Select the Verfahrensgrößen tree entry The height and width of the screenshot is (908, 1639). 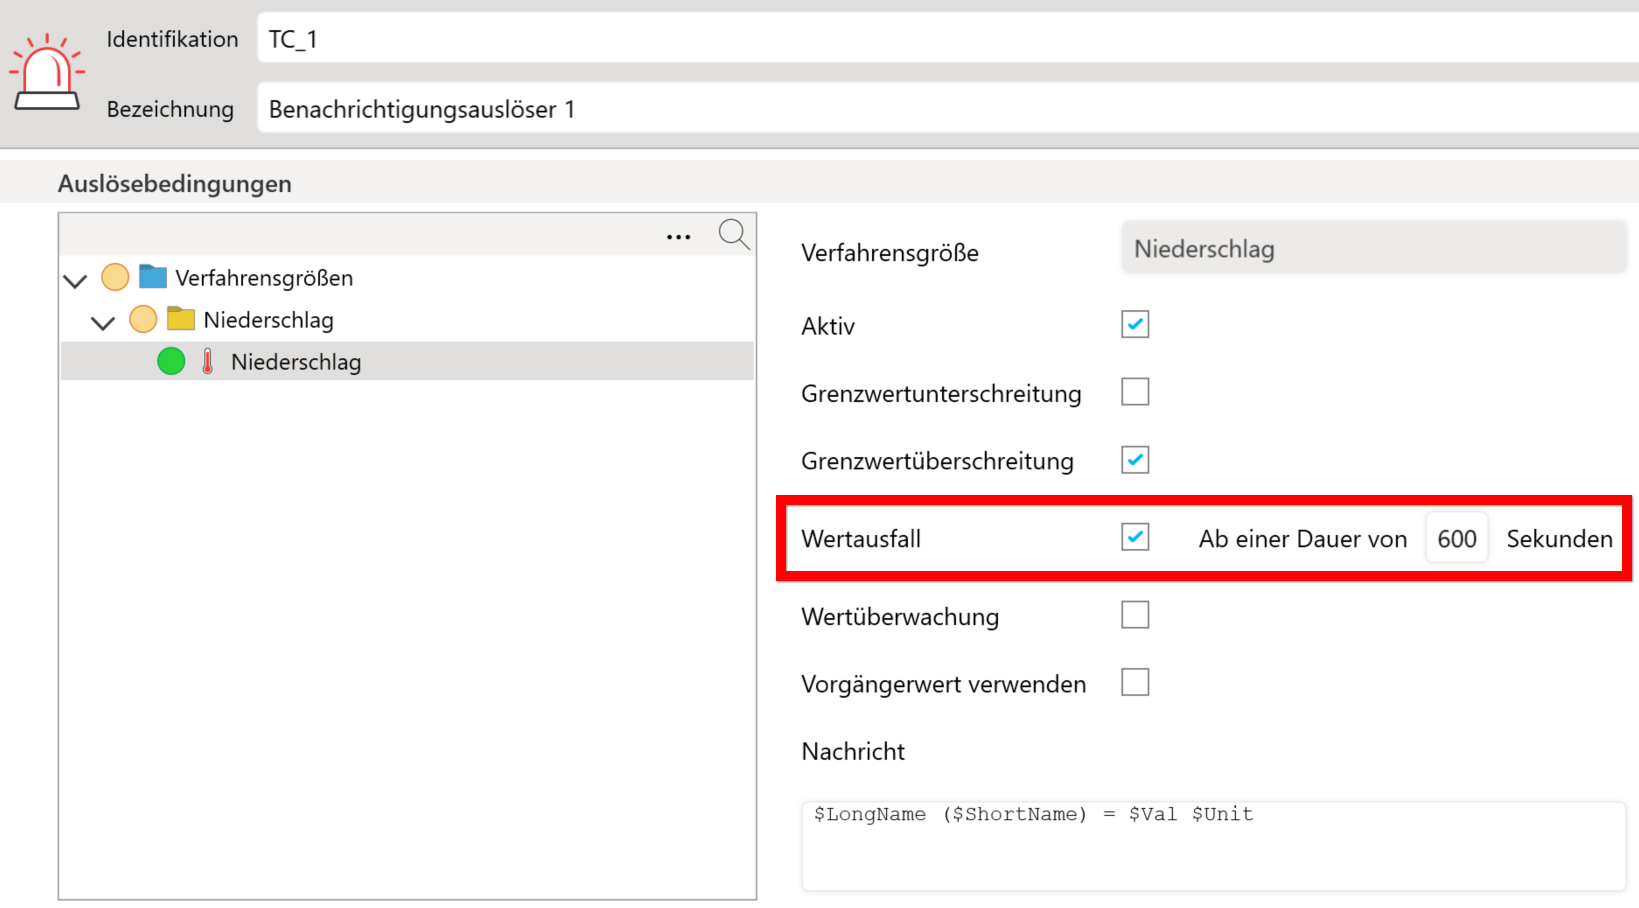tap(264, 278)
